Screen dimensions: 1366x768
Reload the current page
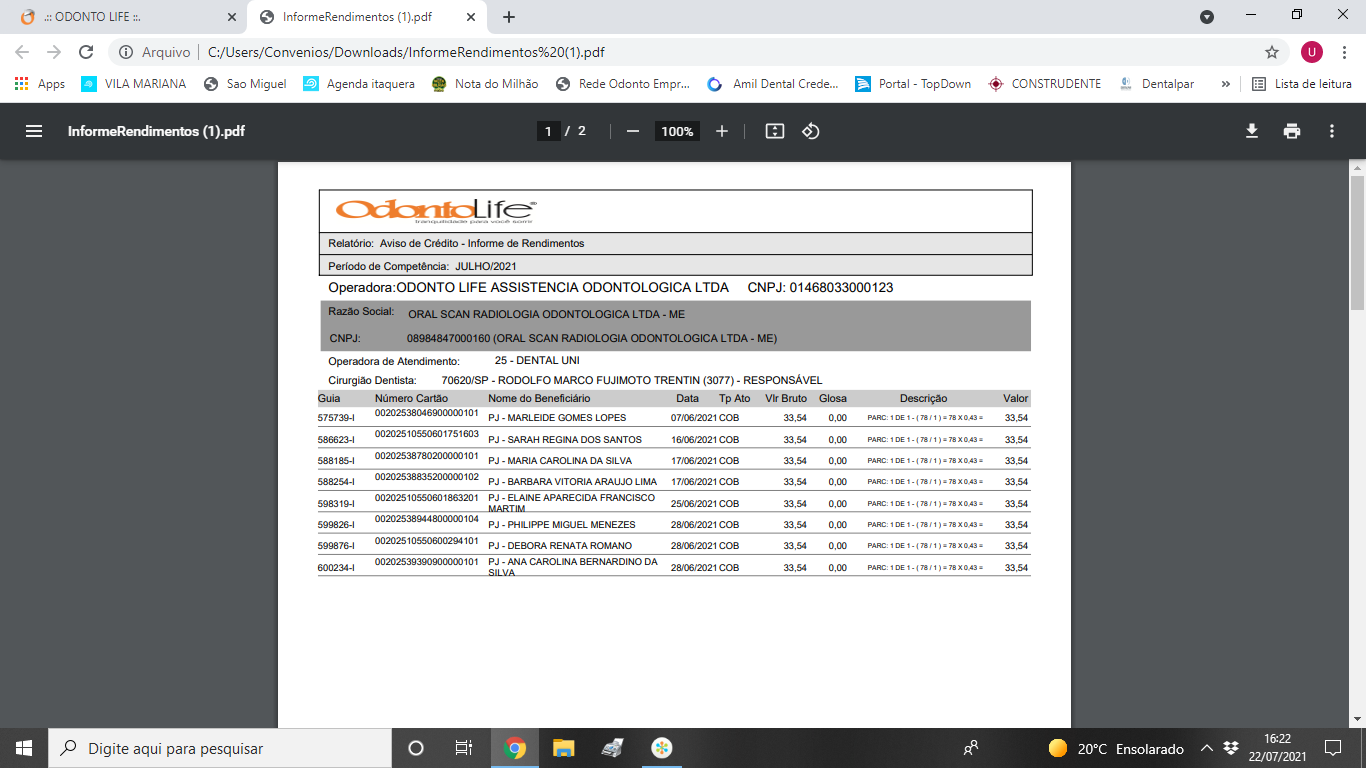(x=86, y=52)
